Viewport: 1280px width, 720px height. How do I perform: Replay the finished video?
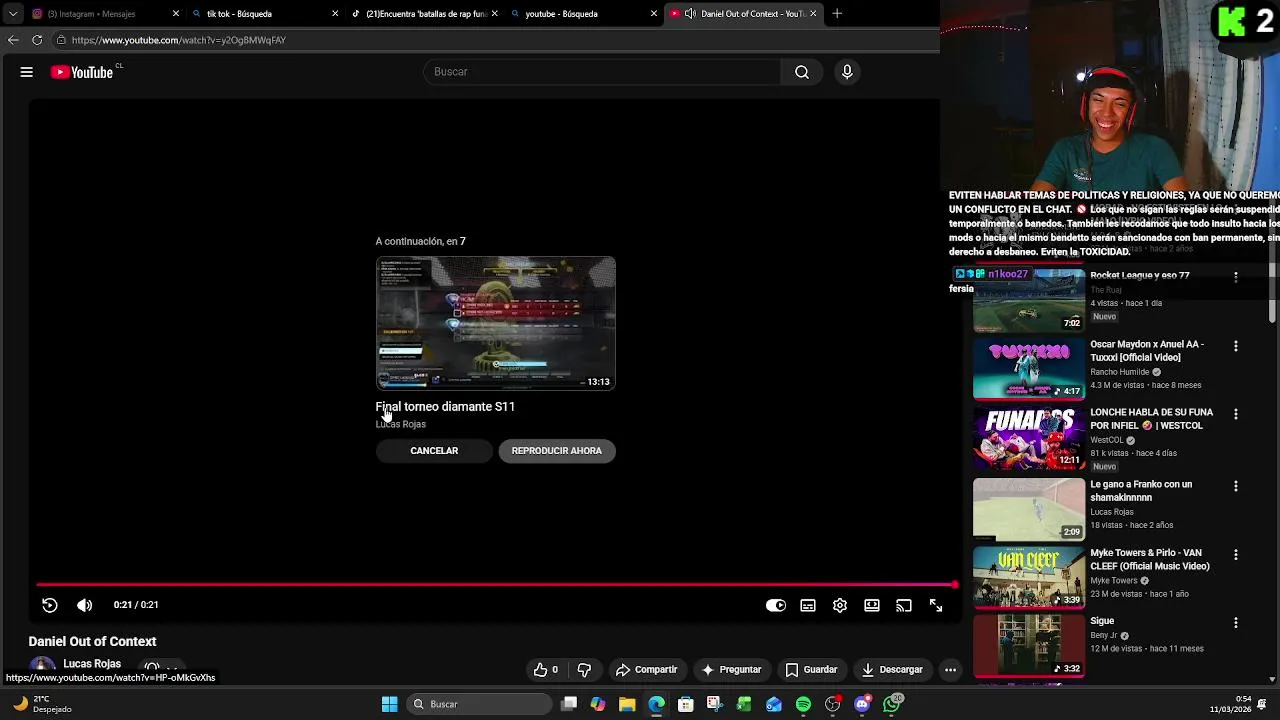click(50, 605)
